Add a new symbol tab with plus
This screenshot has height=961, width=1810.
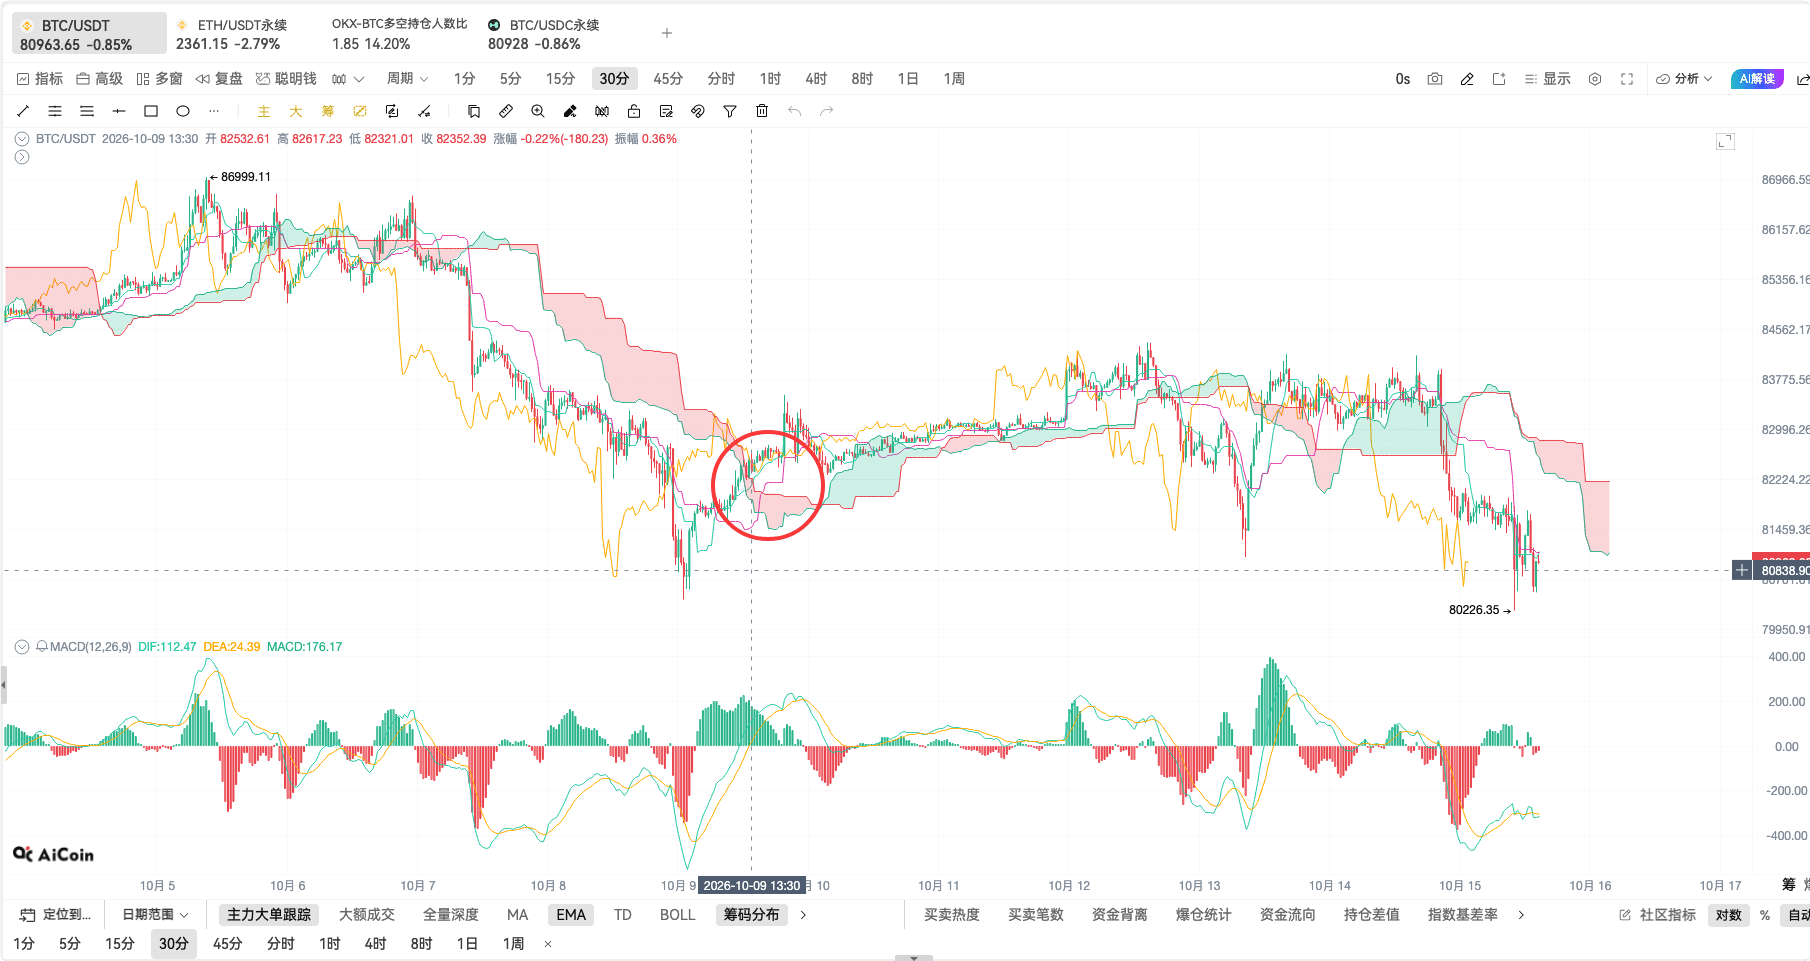point(667,33)
